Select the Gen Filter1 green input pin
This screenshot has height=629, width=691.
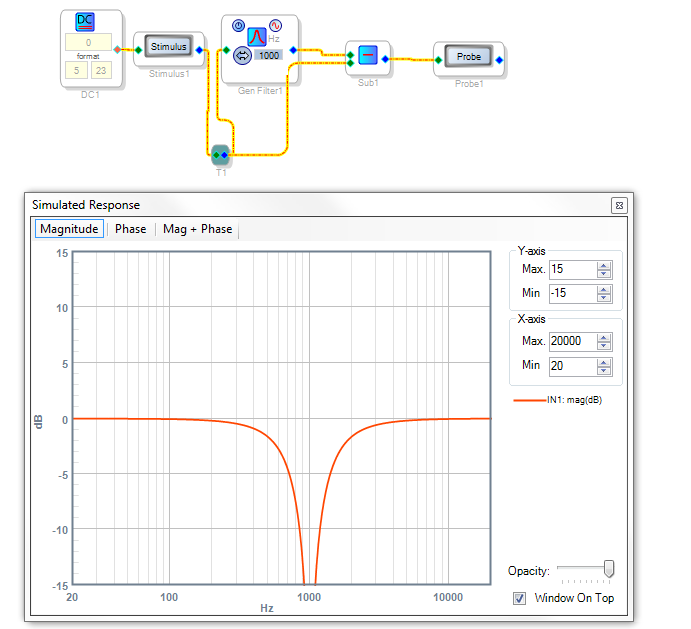click(227, 50)
